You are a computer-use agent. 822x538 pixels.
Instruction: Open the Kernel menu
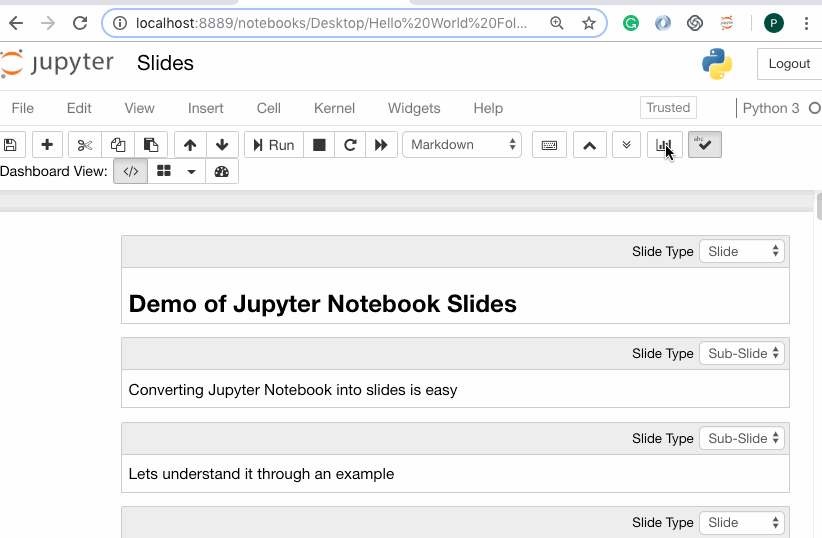pos(334,108)
